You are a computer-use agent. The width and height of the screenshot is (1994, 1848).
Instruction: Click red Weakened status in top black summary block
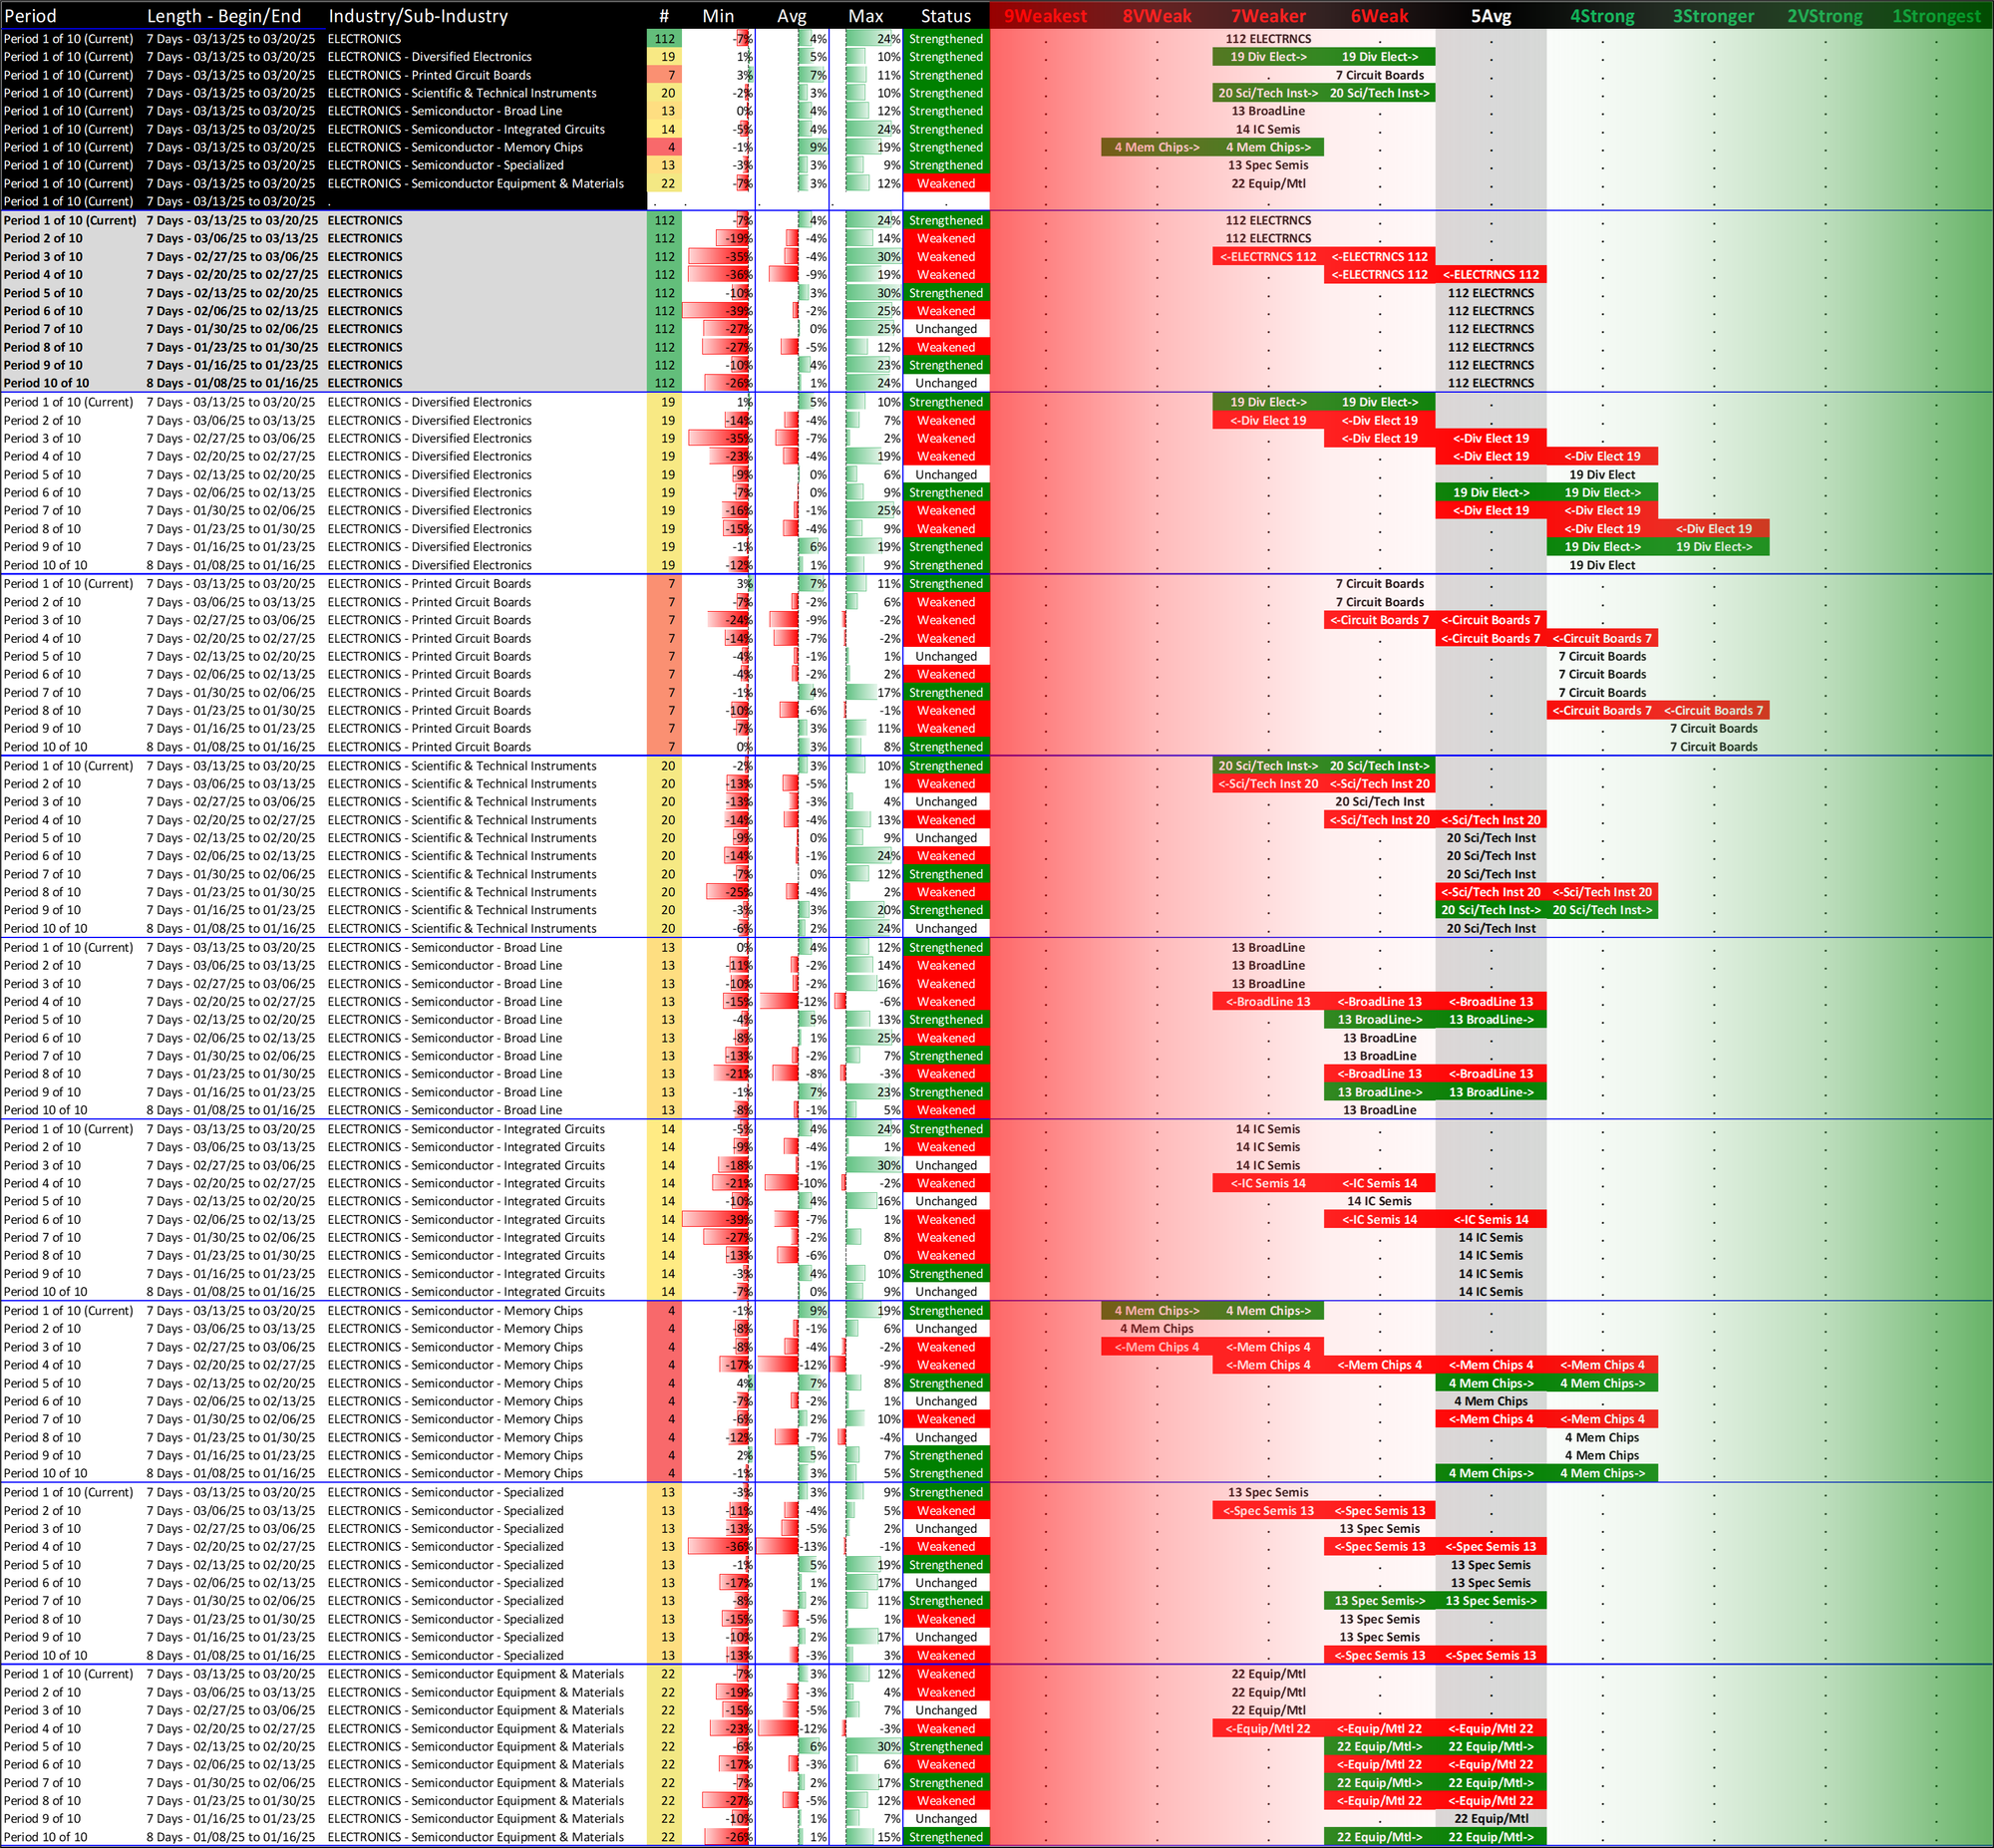coord(945,184)
